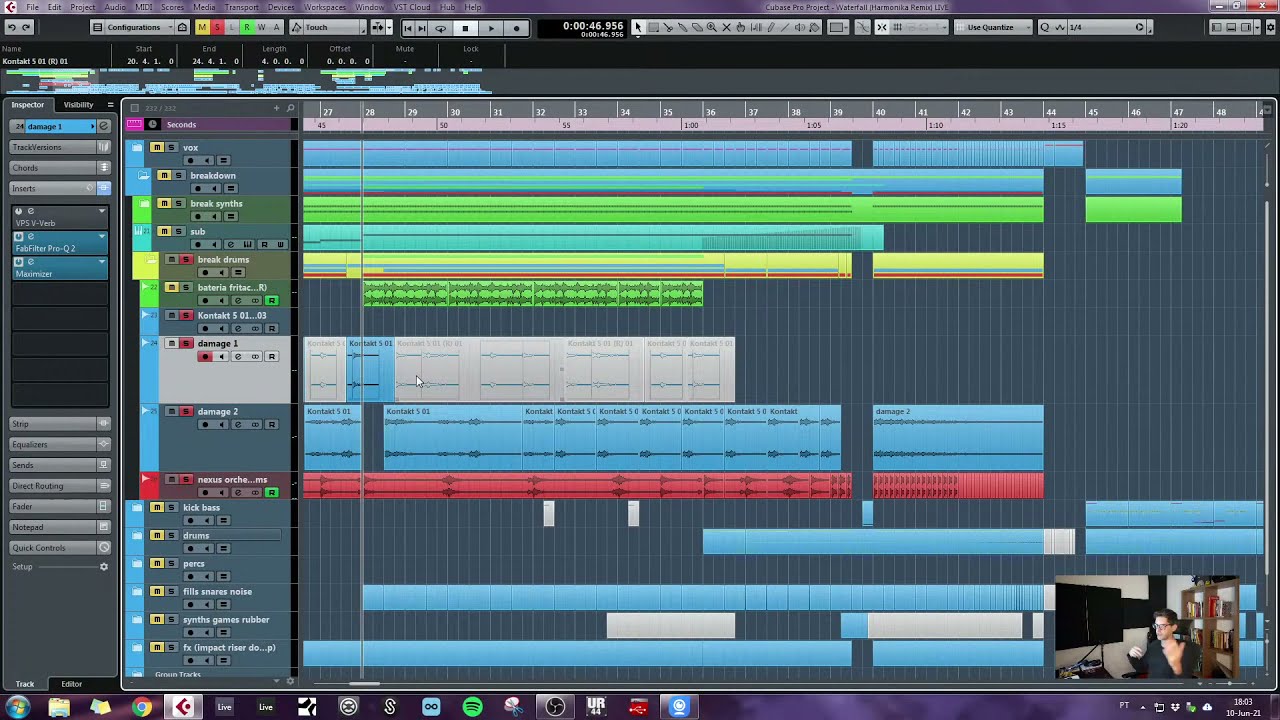The image size is (1280, 720).
Task: Open the Project menu
Action: click(83, 7)
